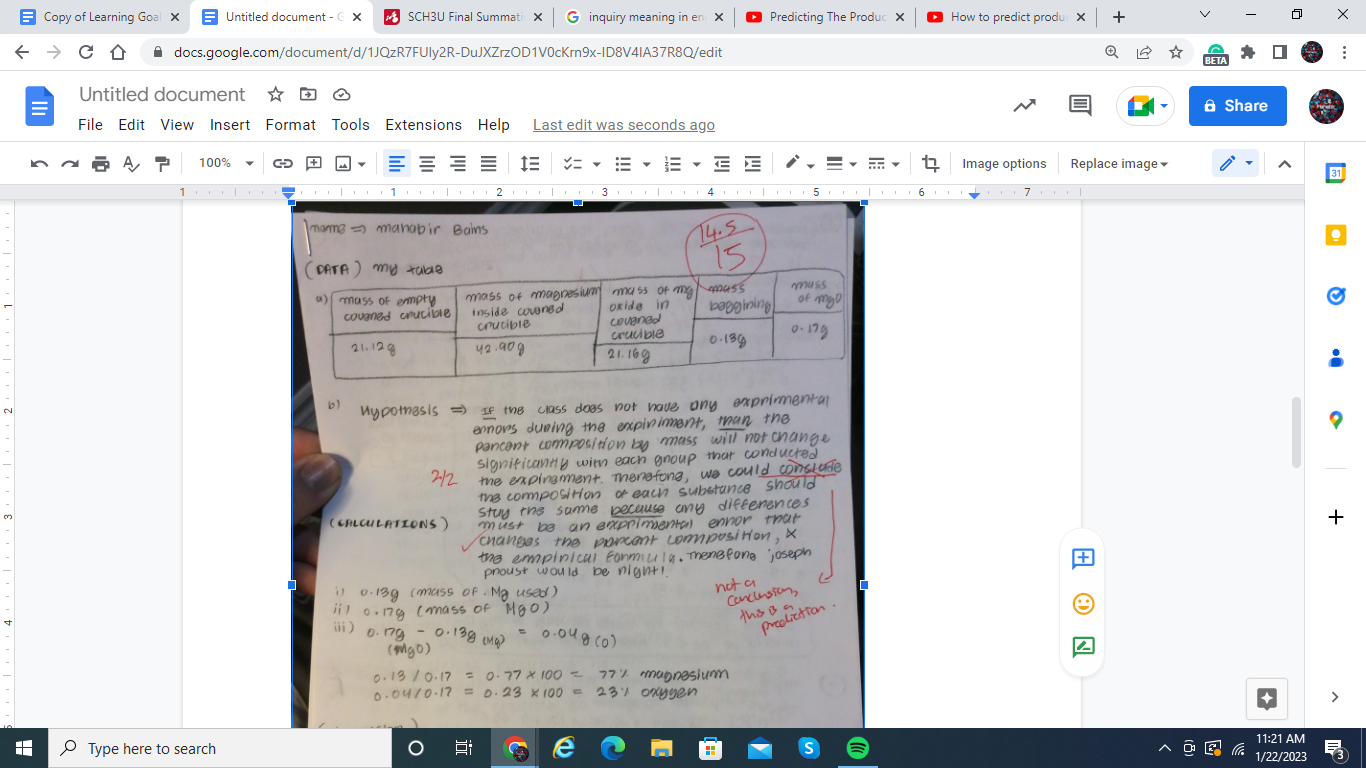The width and height of the screenshot is (1366, 768).
Task: Switch to SCH3U Final Summative tab
Action: pyautogui.click(x=465, y=17)
